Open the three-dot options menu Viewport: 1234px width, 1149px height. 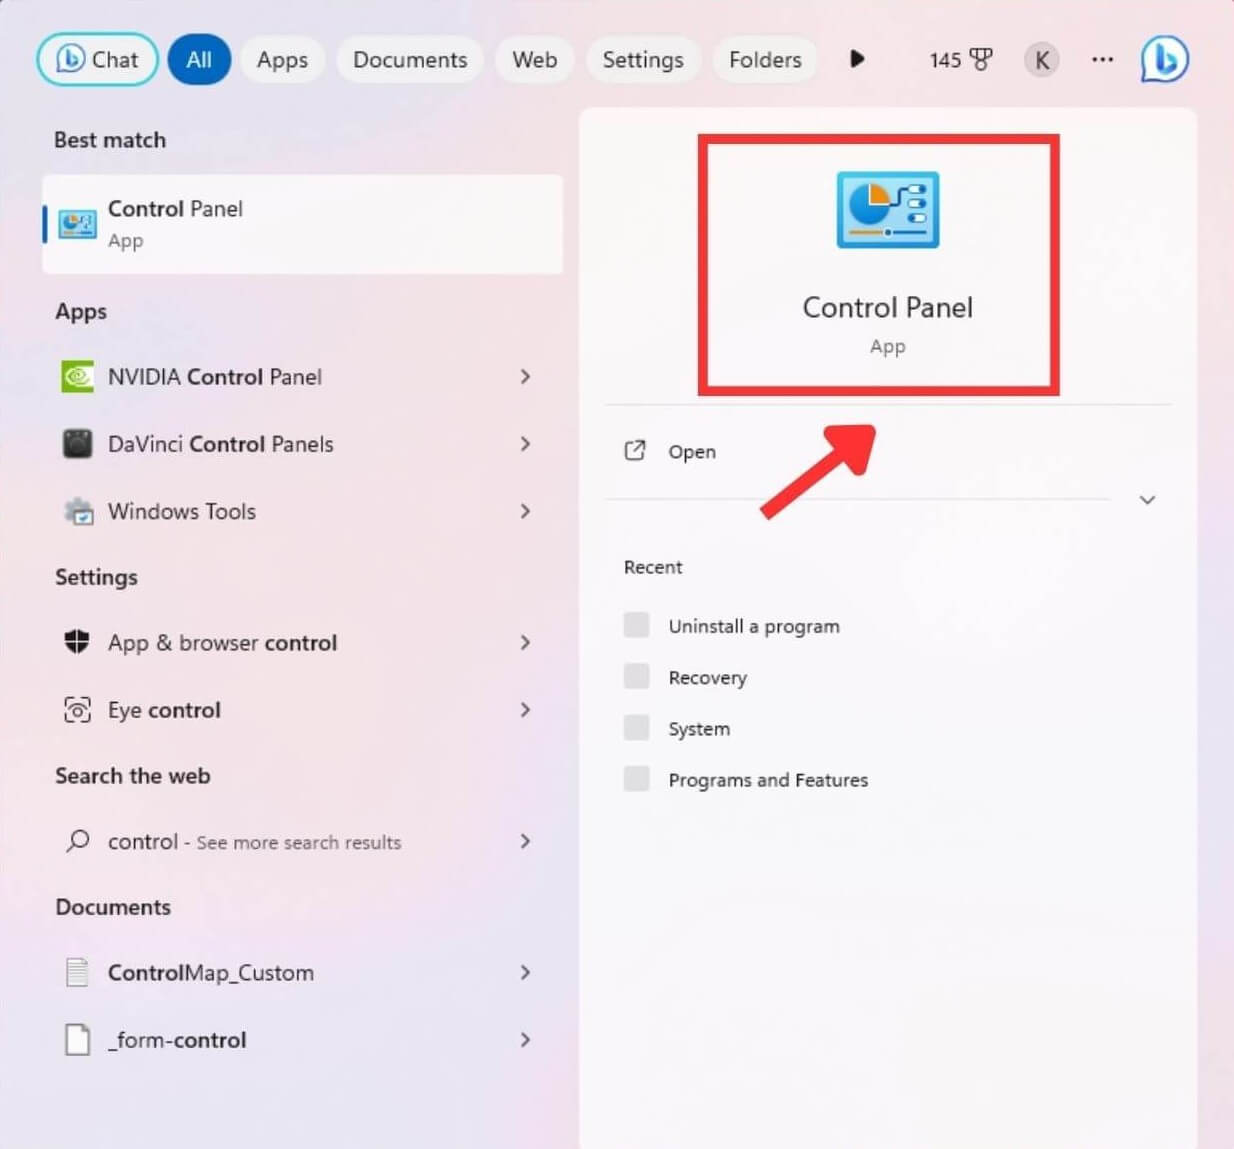click(1102, 59)
